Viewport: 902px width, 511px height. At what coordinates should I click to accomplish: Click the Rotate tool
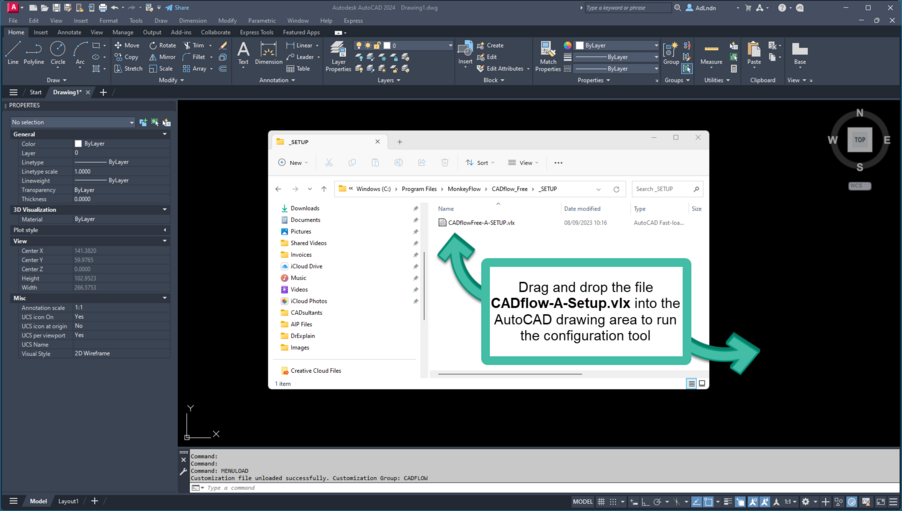pyautogui.click(x=163, y=45)
